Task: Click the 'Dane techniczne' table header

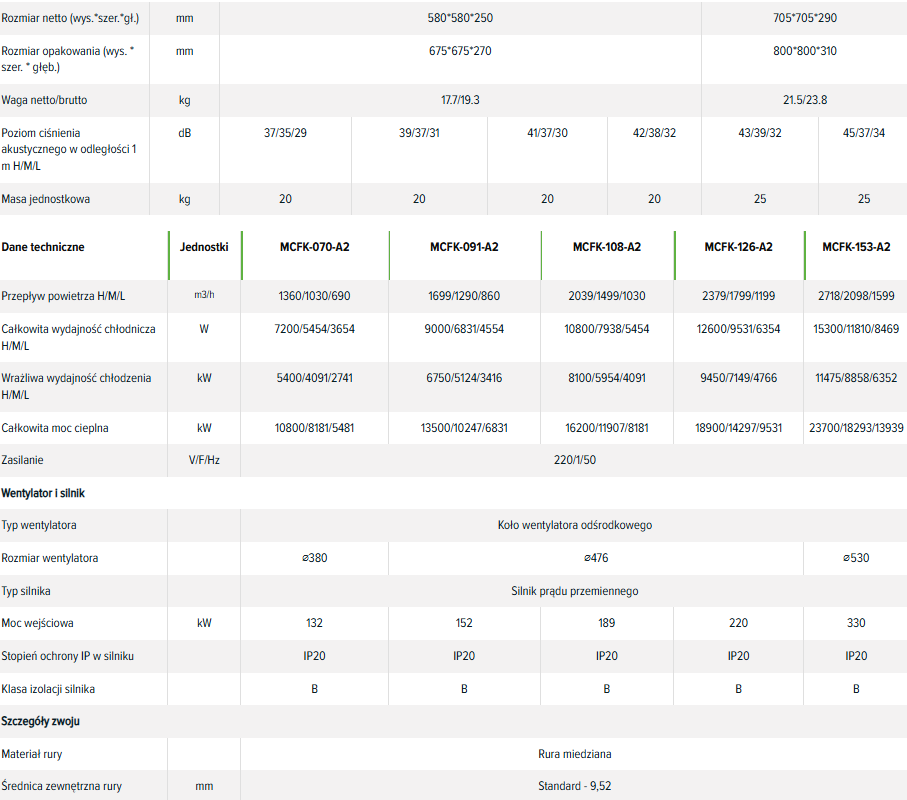Action: coord(43,247)
